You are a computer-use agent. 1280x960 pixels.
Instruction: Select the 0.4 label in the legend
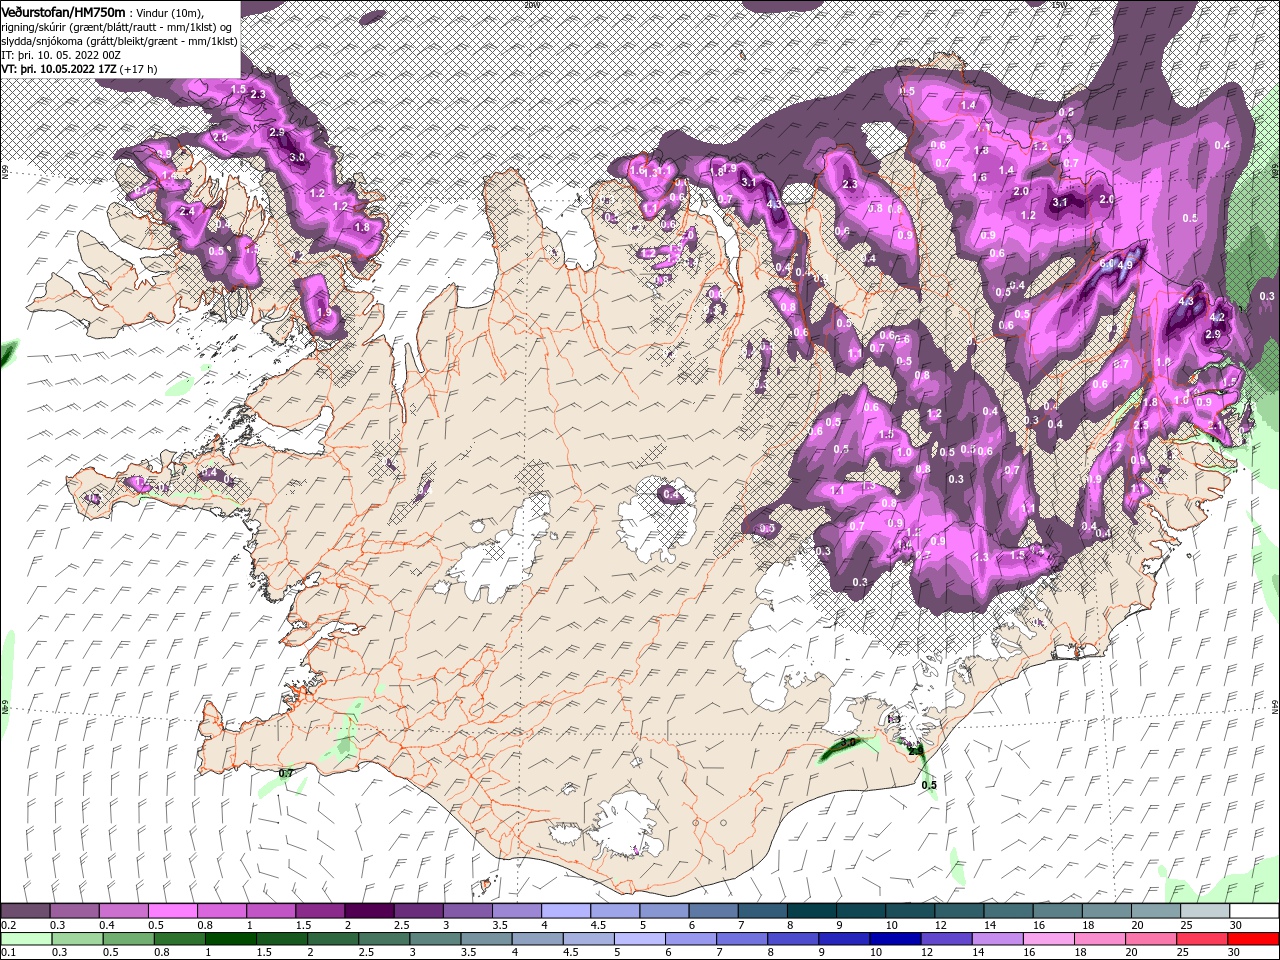point(107,925)
